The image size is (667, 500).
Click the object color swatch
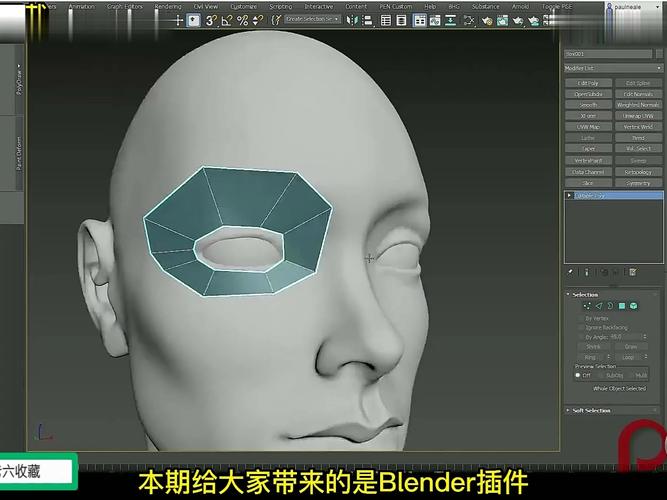(660, 54)
